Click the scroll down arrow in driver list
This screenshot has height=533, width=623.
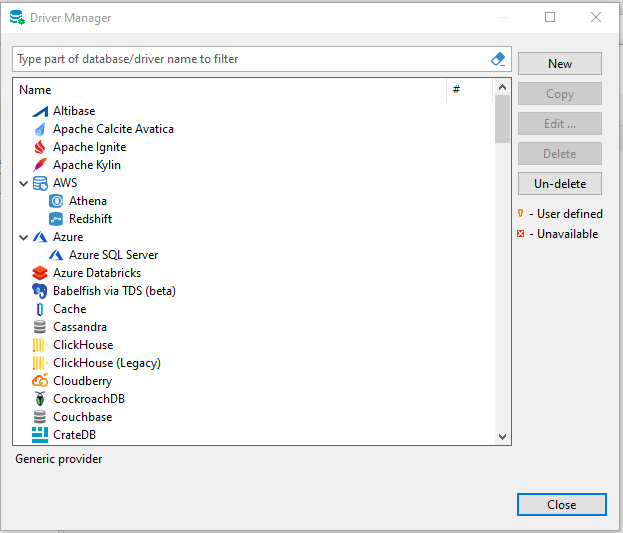coord(503,436)
